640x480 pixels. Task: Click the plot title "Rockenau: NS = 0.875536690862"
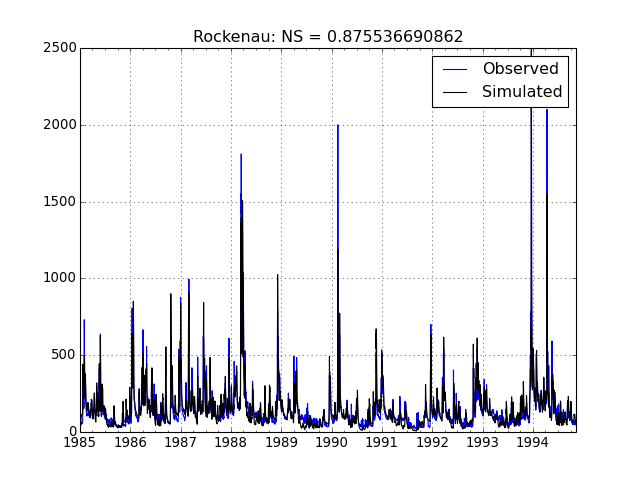pyautogui.click(x=328, y=37)
